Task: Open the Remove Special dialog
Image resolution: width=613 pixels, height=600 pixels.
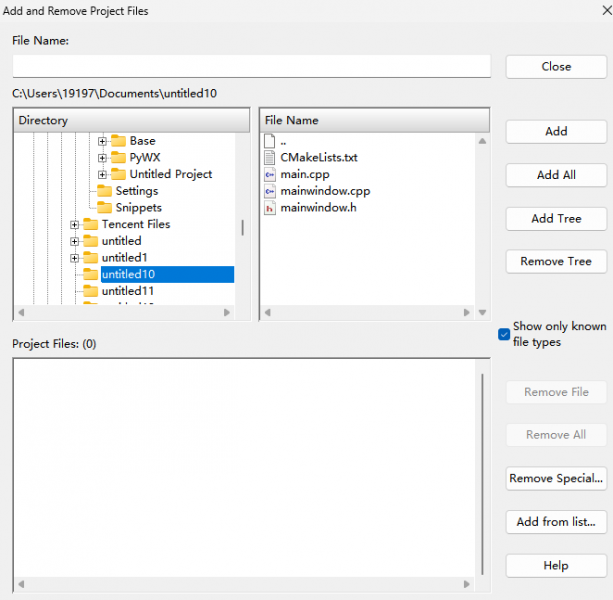Action: pos(556,478)
